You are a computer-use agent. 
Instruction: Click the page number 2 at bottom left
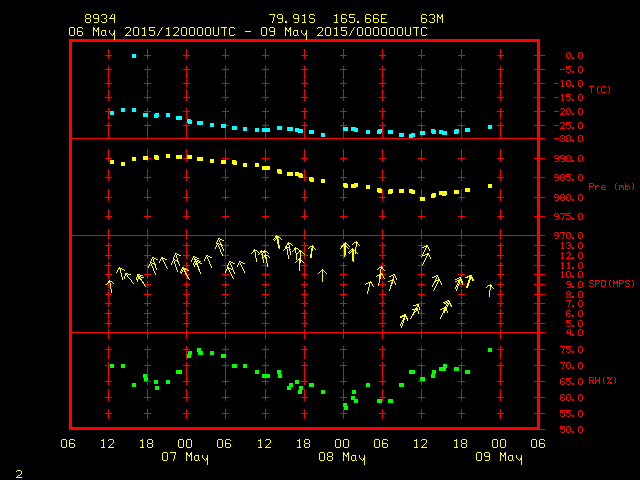coord(19,474)
